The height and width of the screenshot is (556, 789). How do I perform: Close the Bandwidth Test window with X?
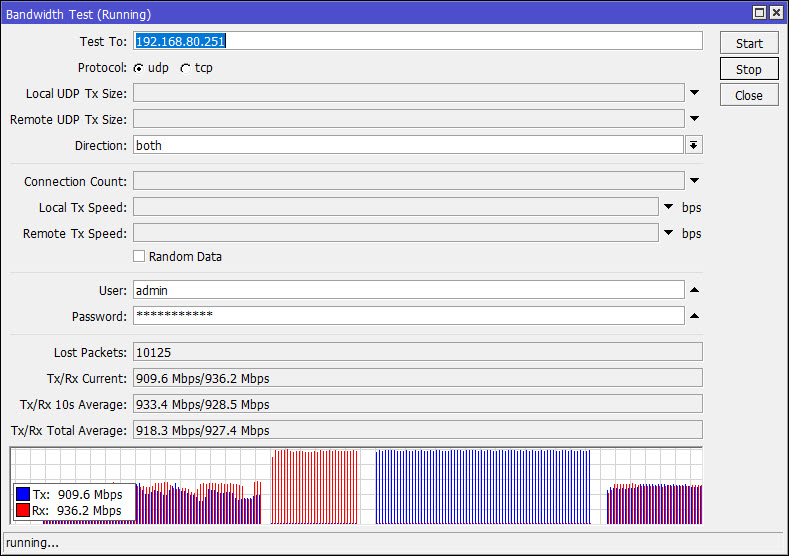point(776,13)
